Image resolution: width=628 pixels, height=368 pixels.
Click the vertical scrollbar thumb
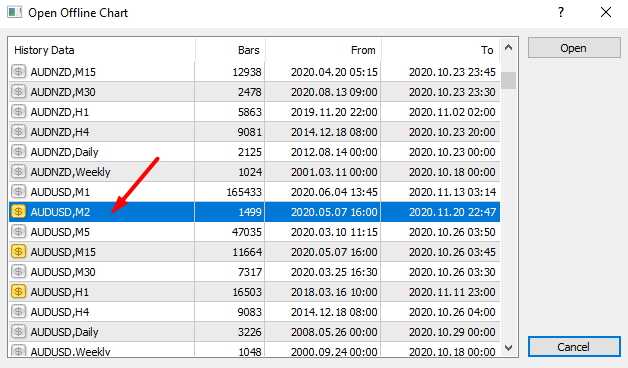(x=509, y=80)
